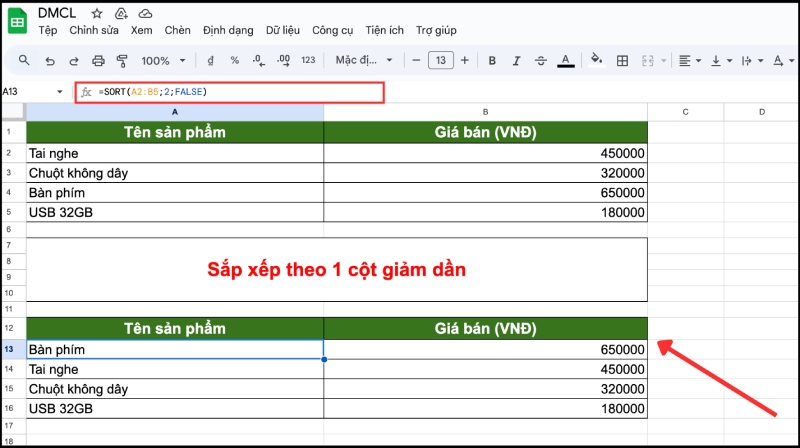
Task: Open the text color picker
Action: pos(565,61)
